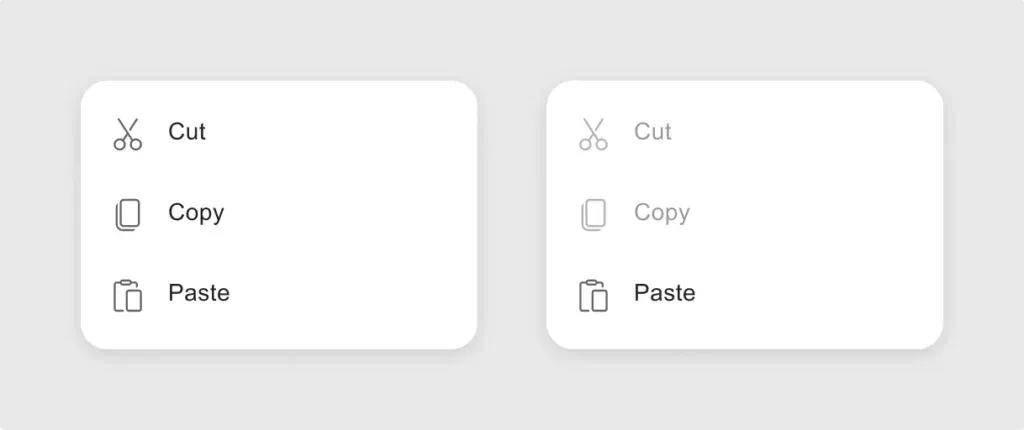The height and width of the screenshot is (430, 1024).
Task: Select Paste in the menu with disabled items
Action: click(x=665, y=293)
